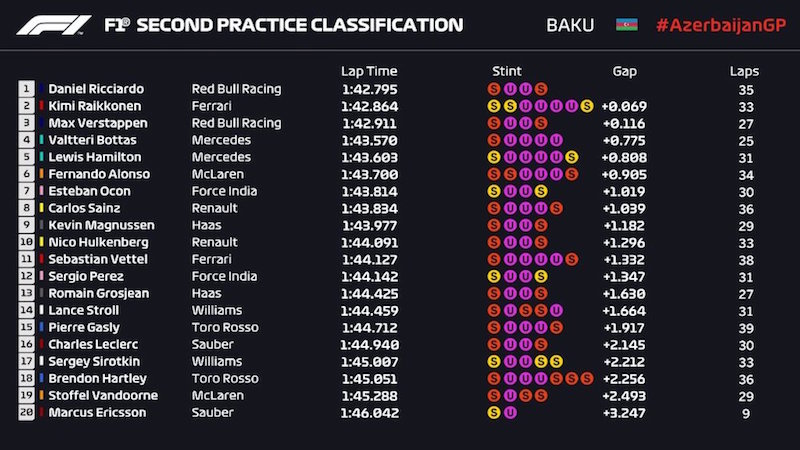Click the first tyre icon in Hamilton's stint
The height and width of the screenshot is (450, 800).
point(494,157)
